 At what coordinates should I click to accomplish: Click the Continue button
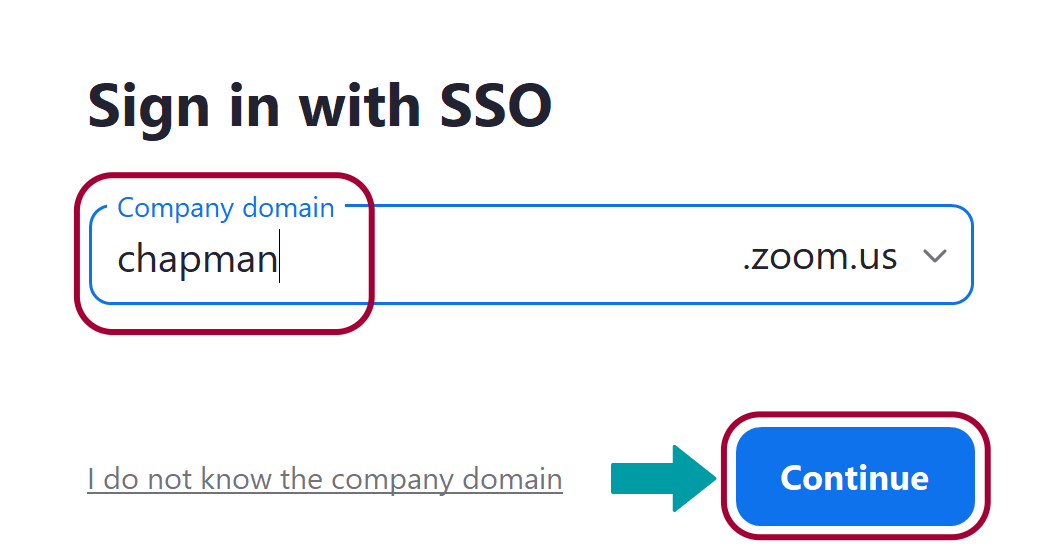click(x=854, y=477)
